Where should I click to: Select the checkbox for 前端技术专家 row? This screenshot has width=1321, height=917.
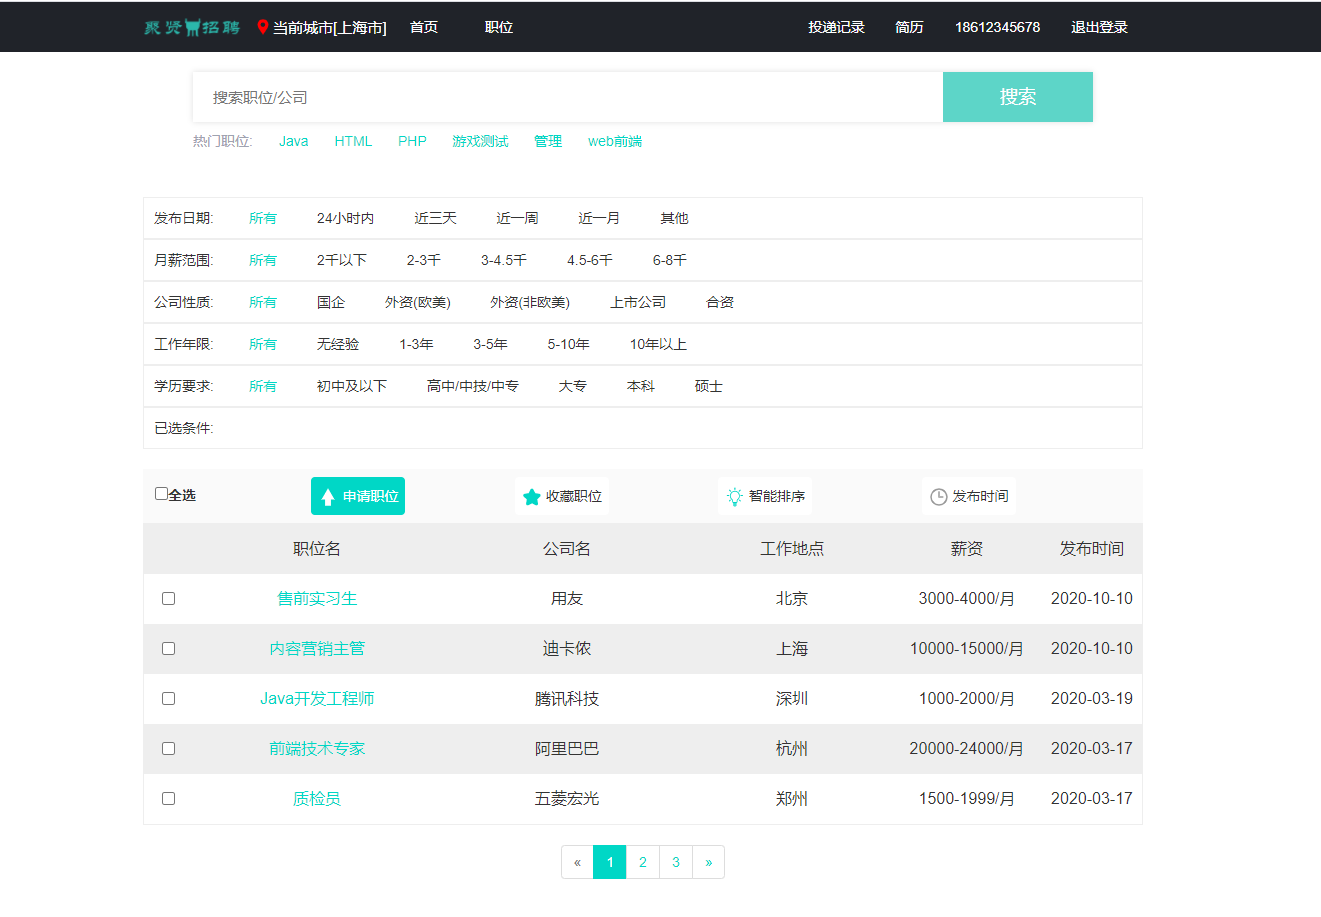coord(168,748)
